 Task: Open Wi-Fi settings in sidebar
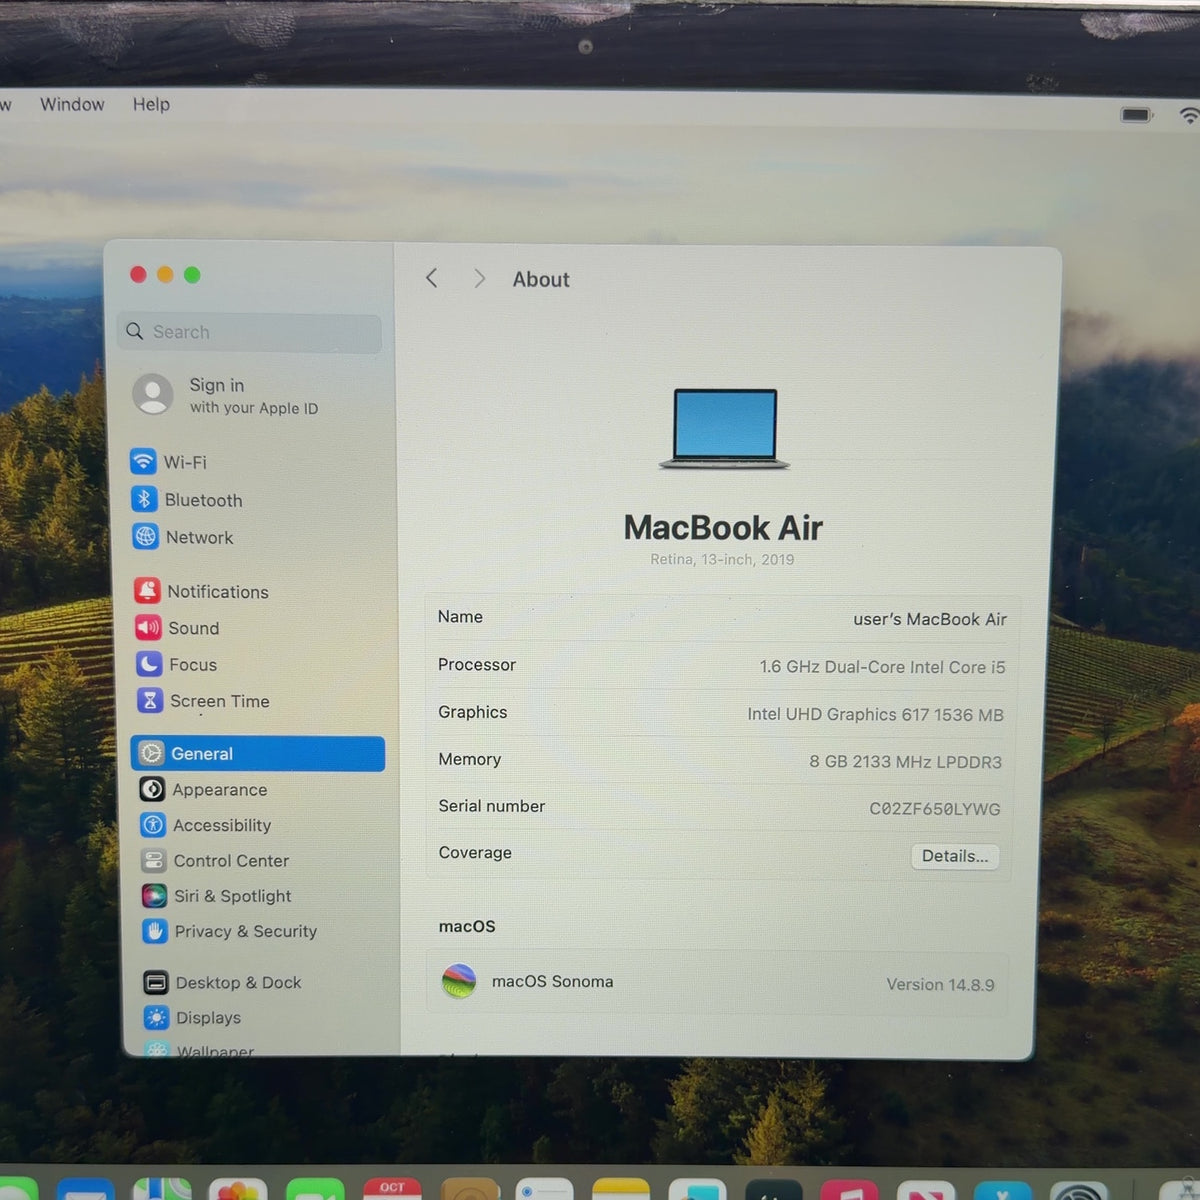(168, 462)
